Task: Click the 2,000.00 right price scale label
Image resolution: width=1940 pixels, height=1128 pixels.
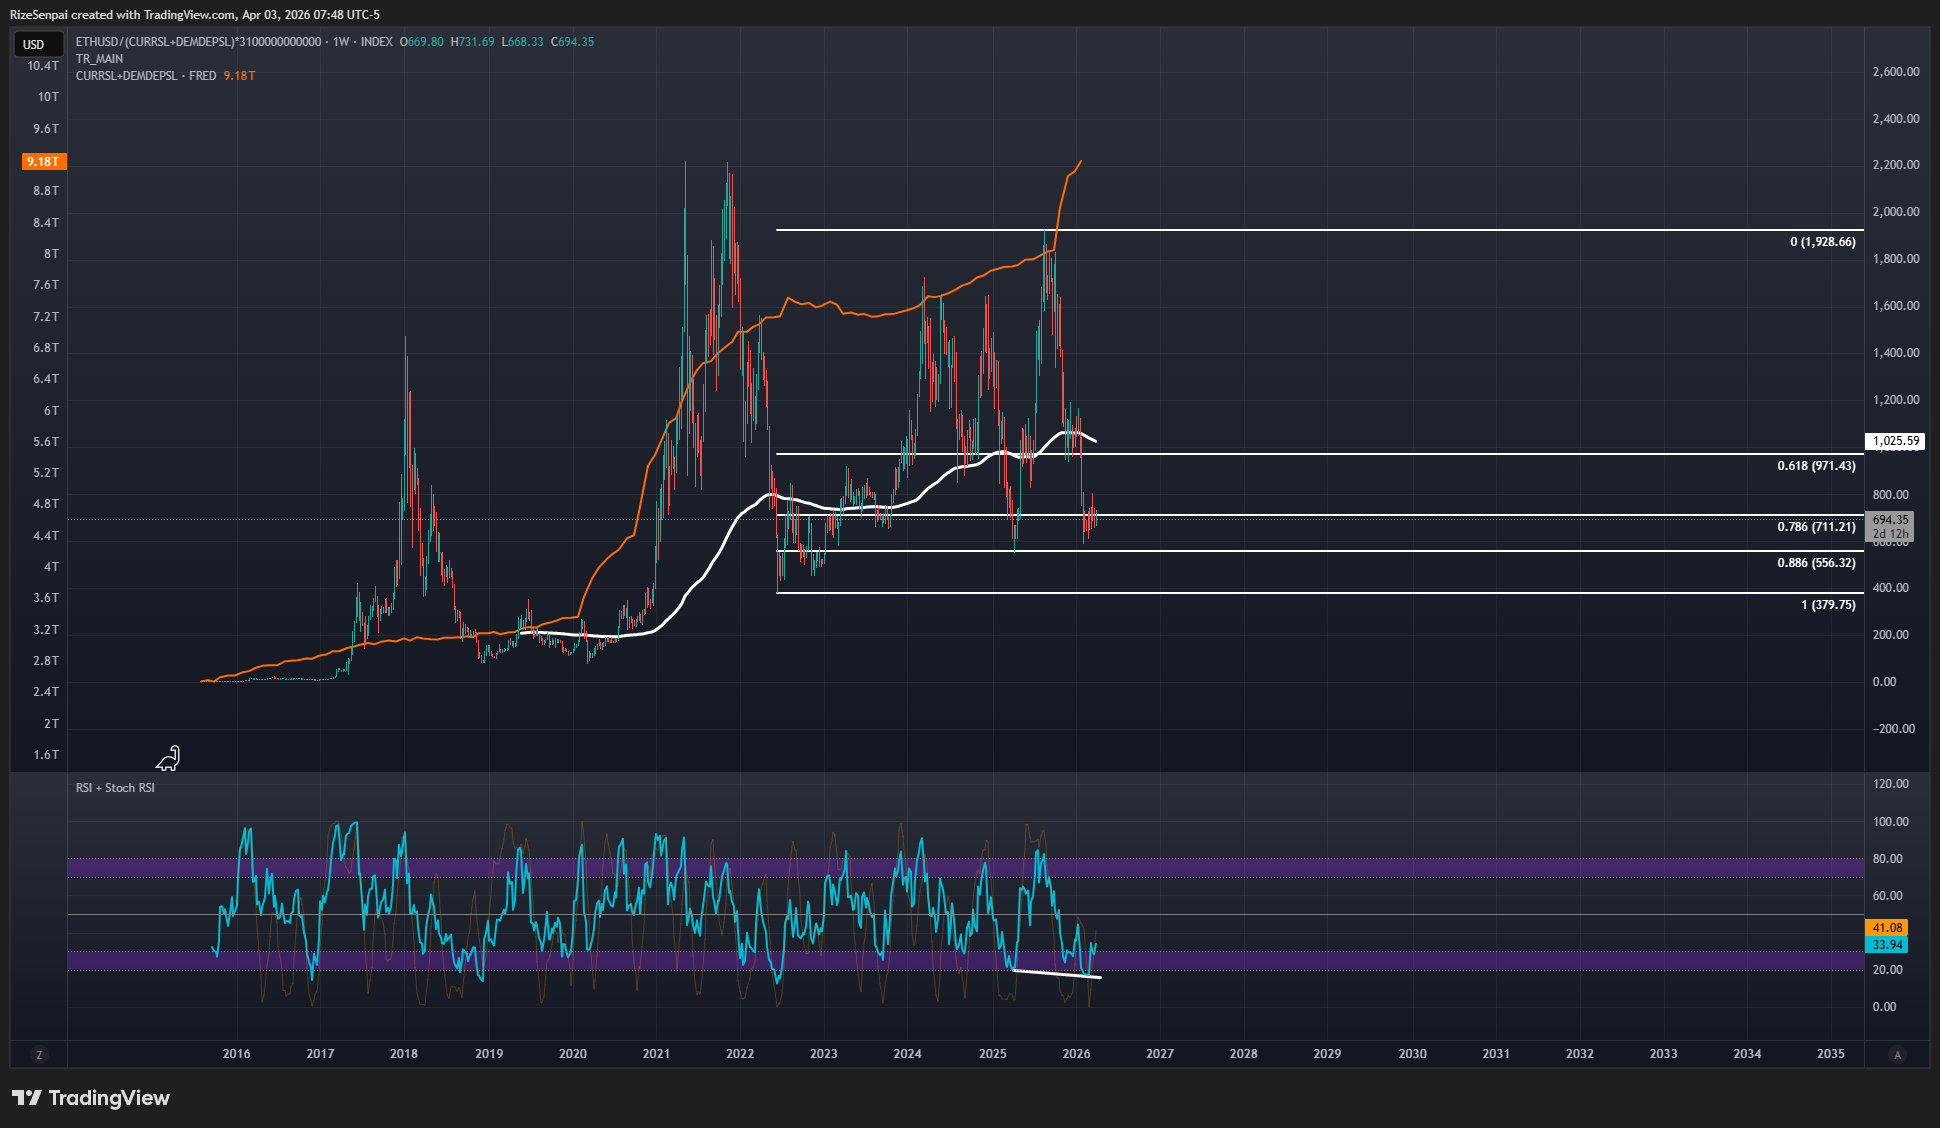Action: tap(1895, 212)
